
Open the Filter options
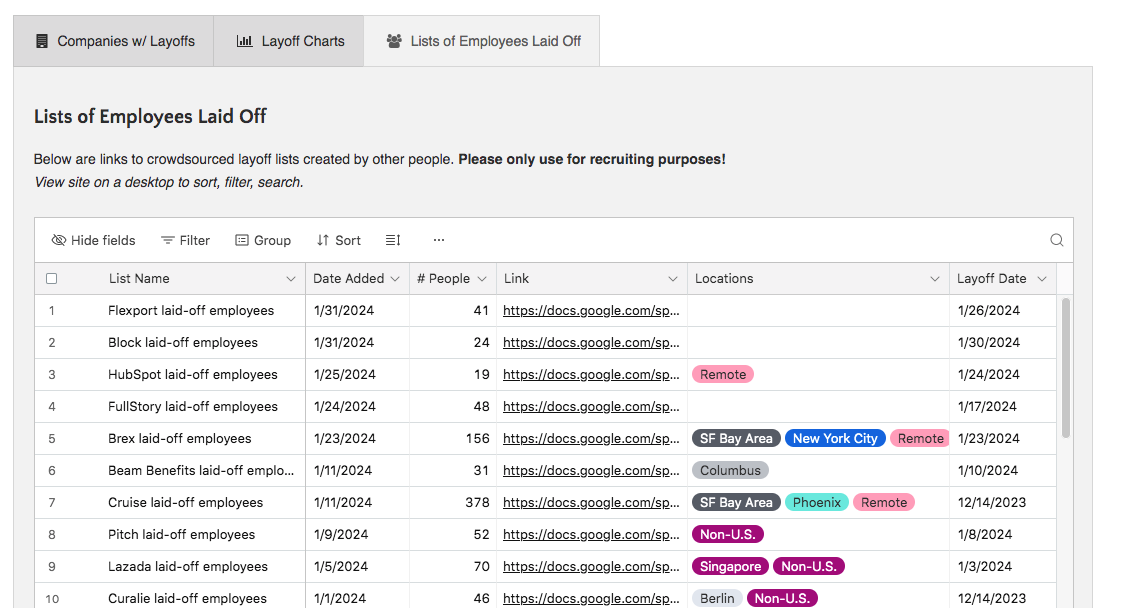coord(185,240)
